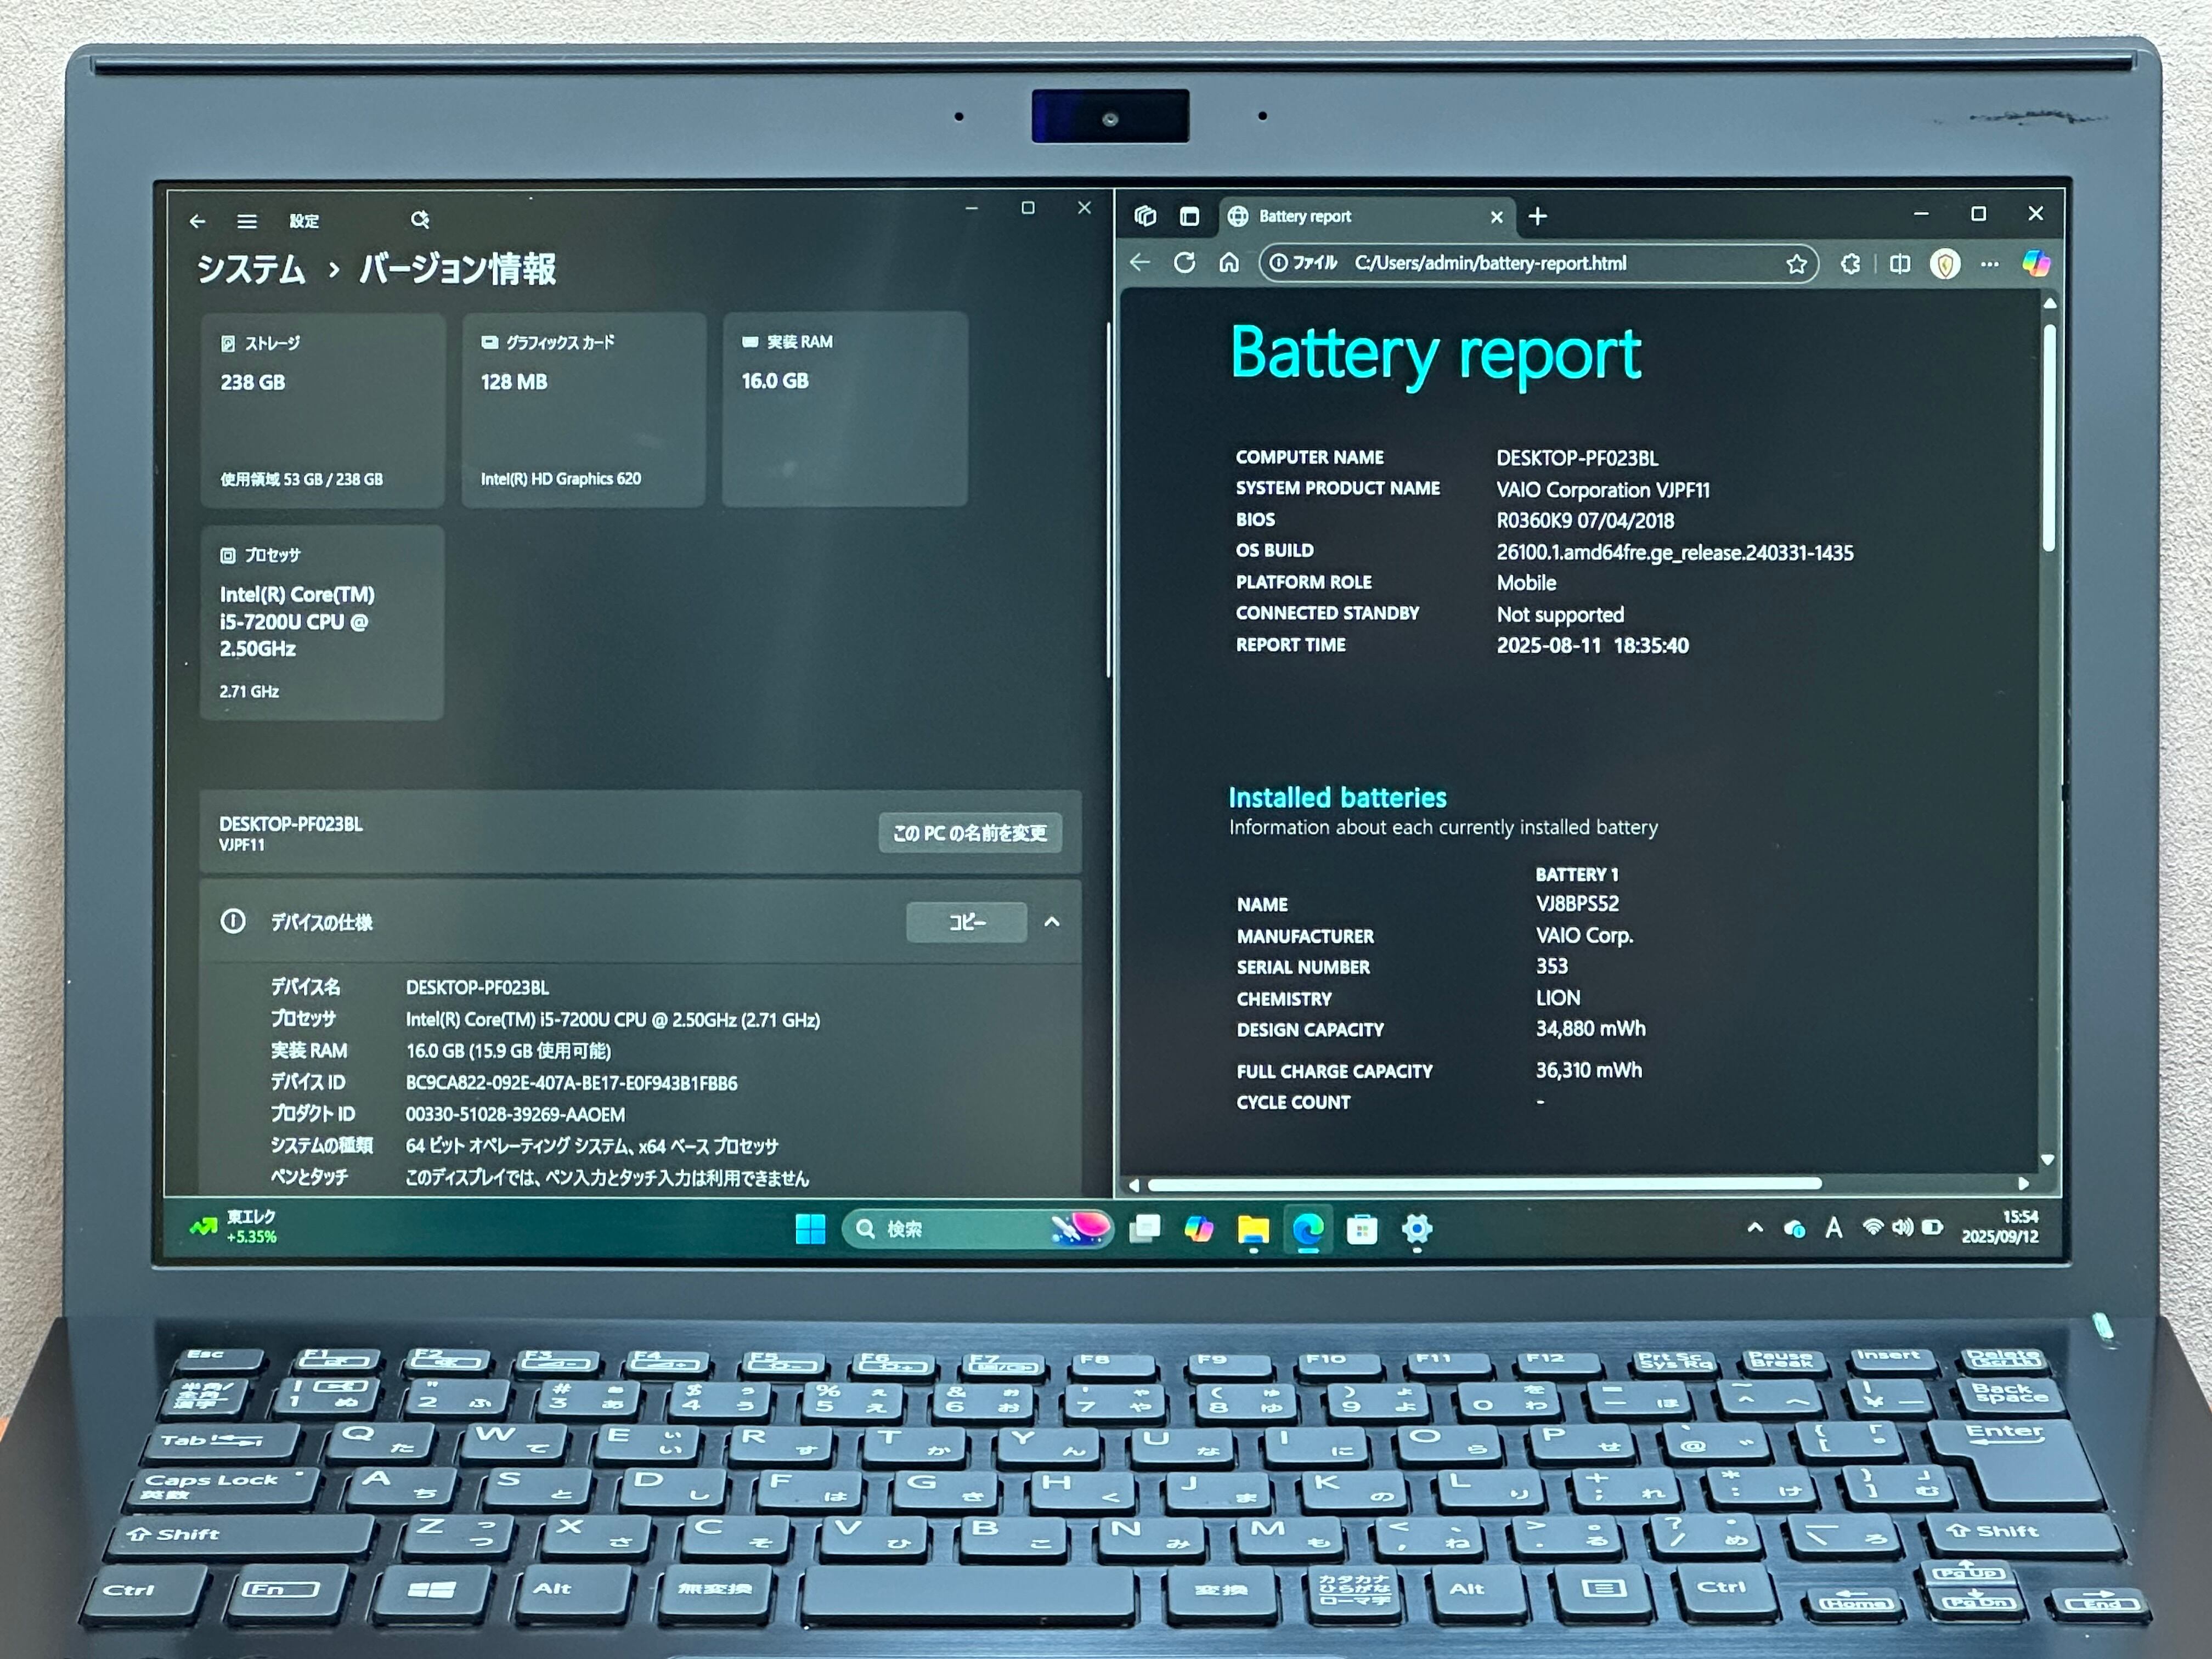Open Edge settings and more menu
The image size is (2212, 1659).
click(1990, 264)
